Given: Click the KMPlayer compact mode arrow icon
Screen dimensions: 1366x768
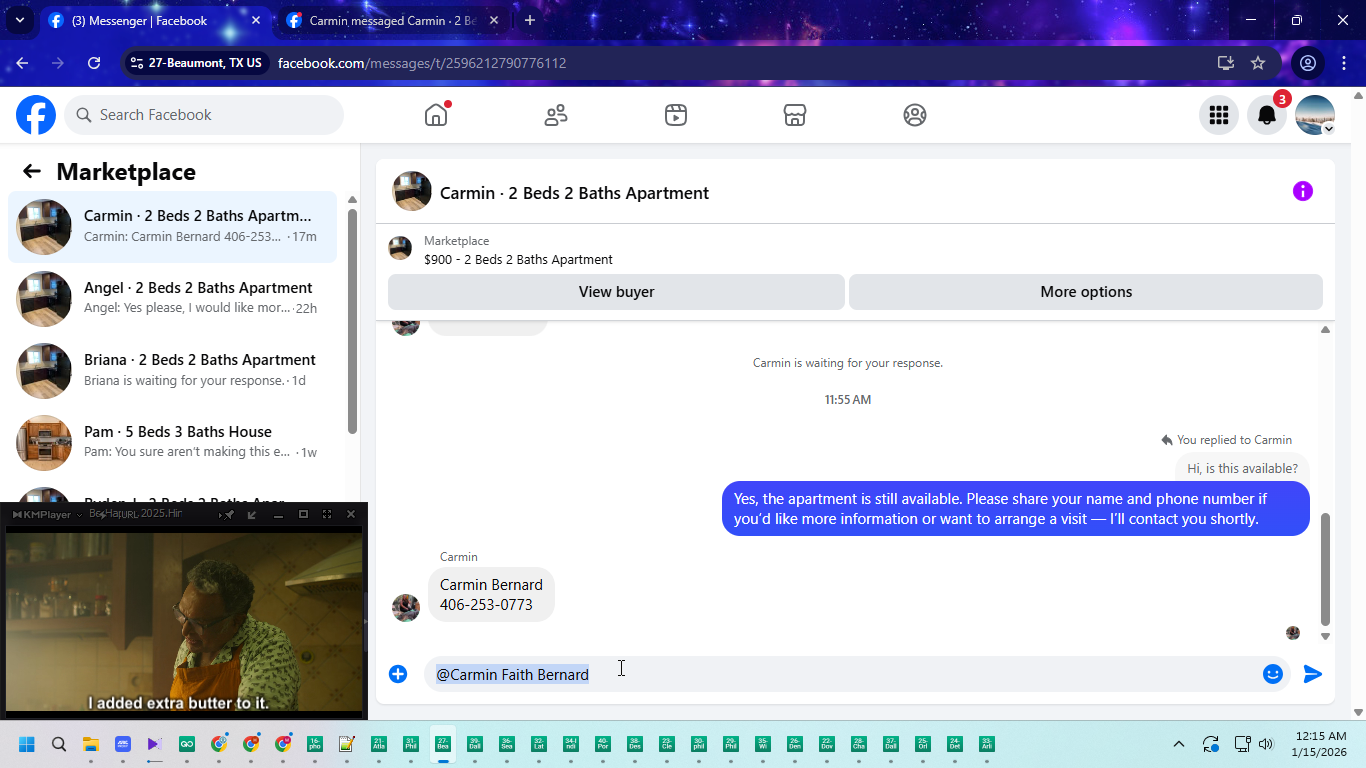Looking at the screenshot, I should 252,514.
